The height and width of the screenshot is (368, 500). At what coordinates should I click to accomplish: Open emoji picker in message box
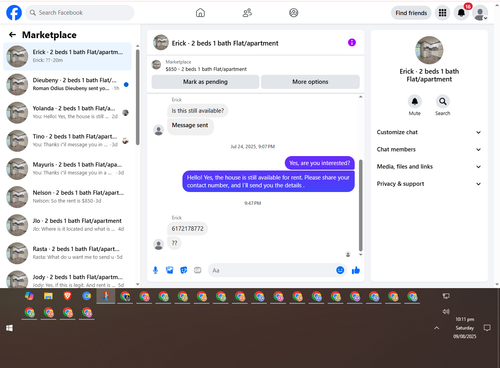[340, 270]
